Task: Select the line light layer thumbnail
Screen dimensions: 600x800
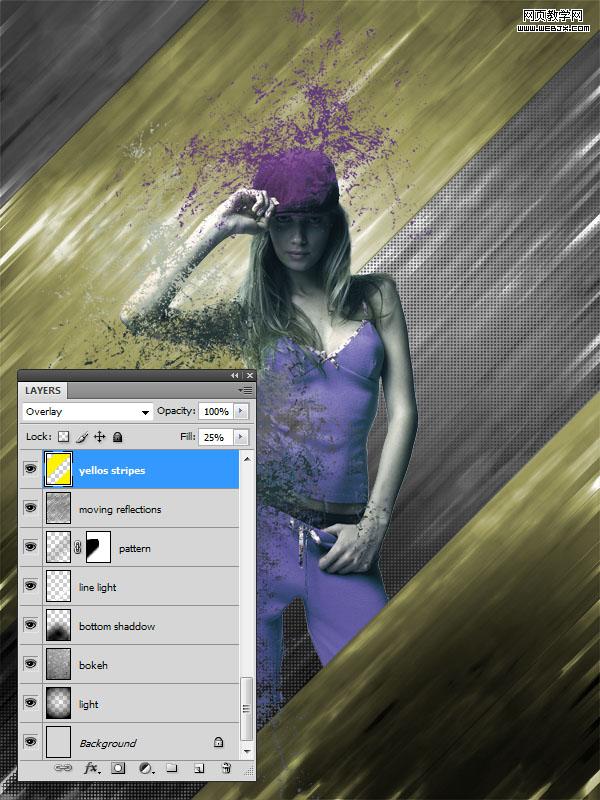Action: pyautogui.click(x=59, y=586)
